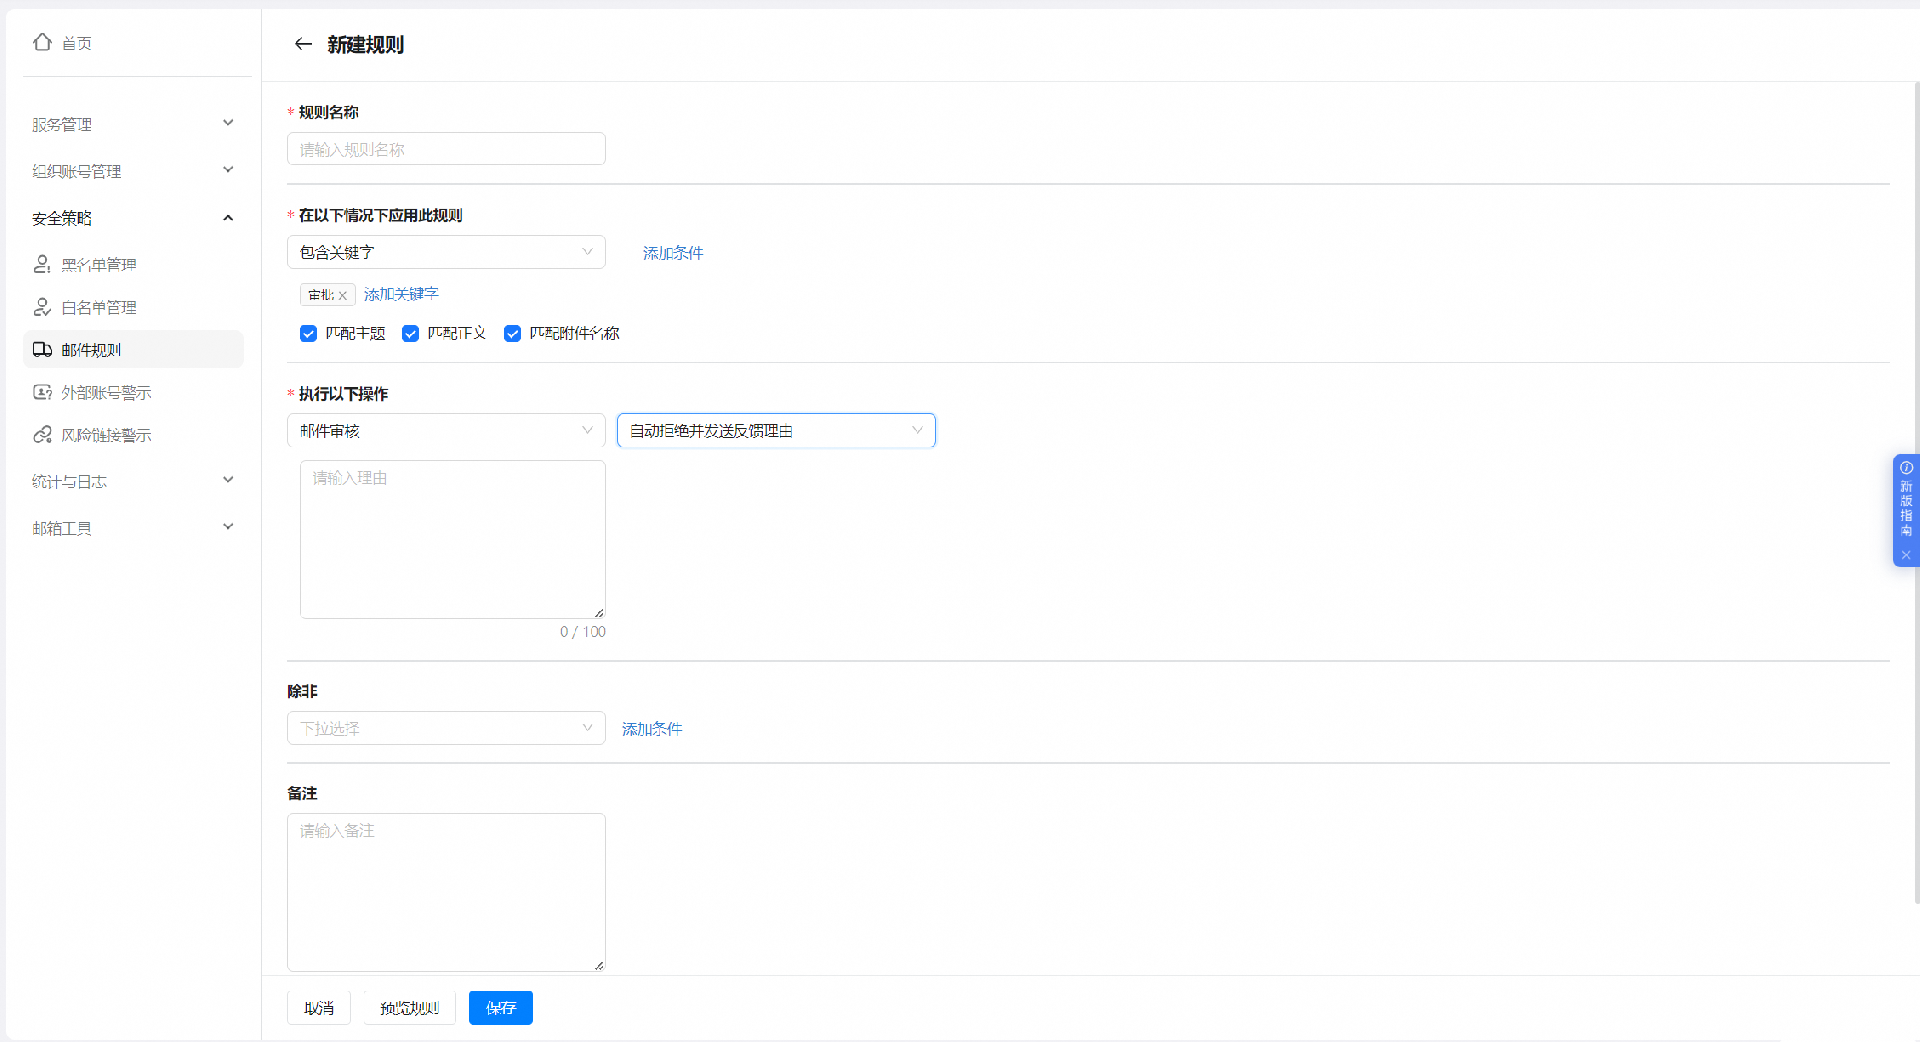Open the 除非 下拉选择 dropdown
The height and width of the screenshot is (1042, 1920).
click(x=446, y=728)
